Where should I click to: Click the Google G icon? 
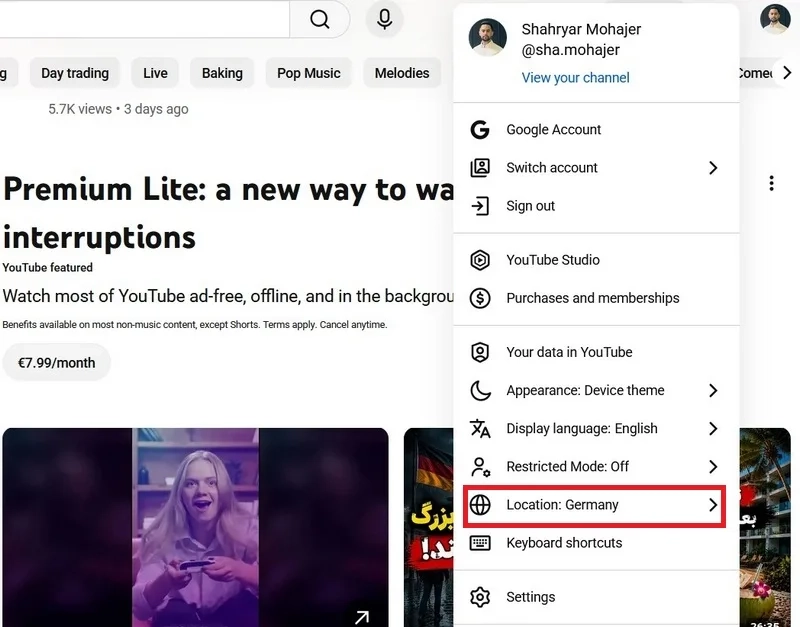(x=480, y=130)
